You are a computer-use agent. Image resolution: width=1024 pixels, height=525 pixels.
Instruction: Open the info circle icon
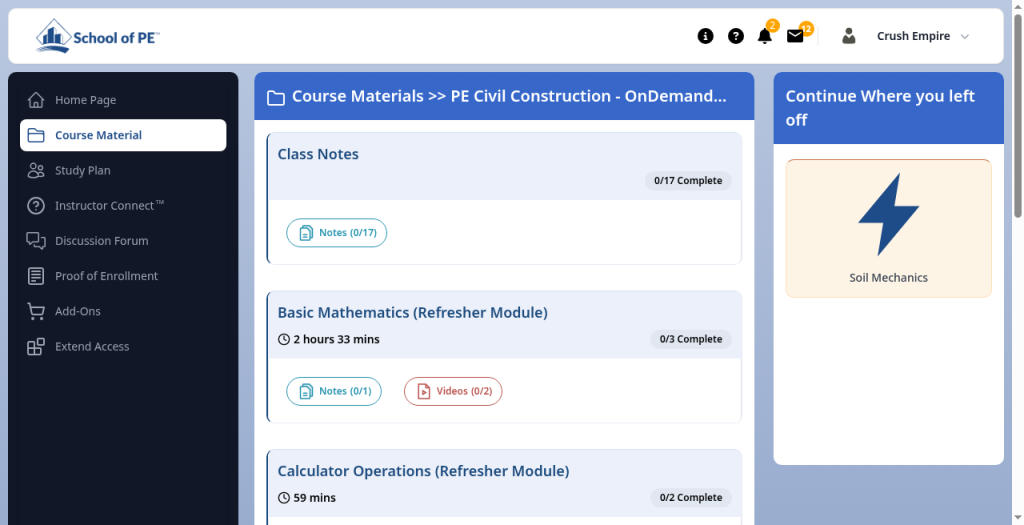pyautogui.click(x=705, y=36)
